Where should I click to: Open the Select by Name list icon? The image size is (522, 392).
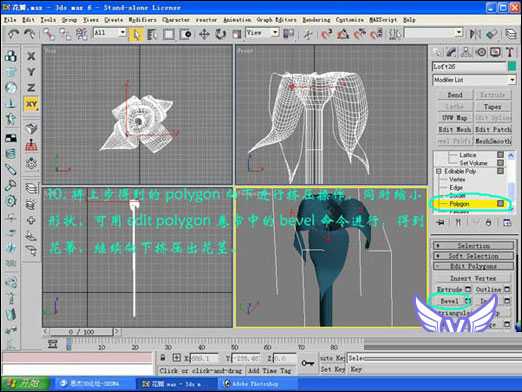point(152,34)
